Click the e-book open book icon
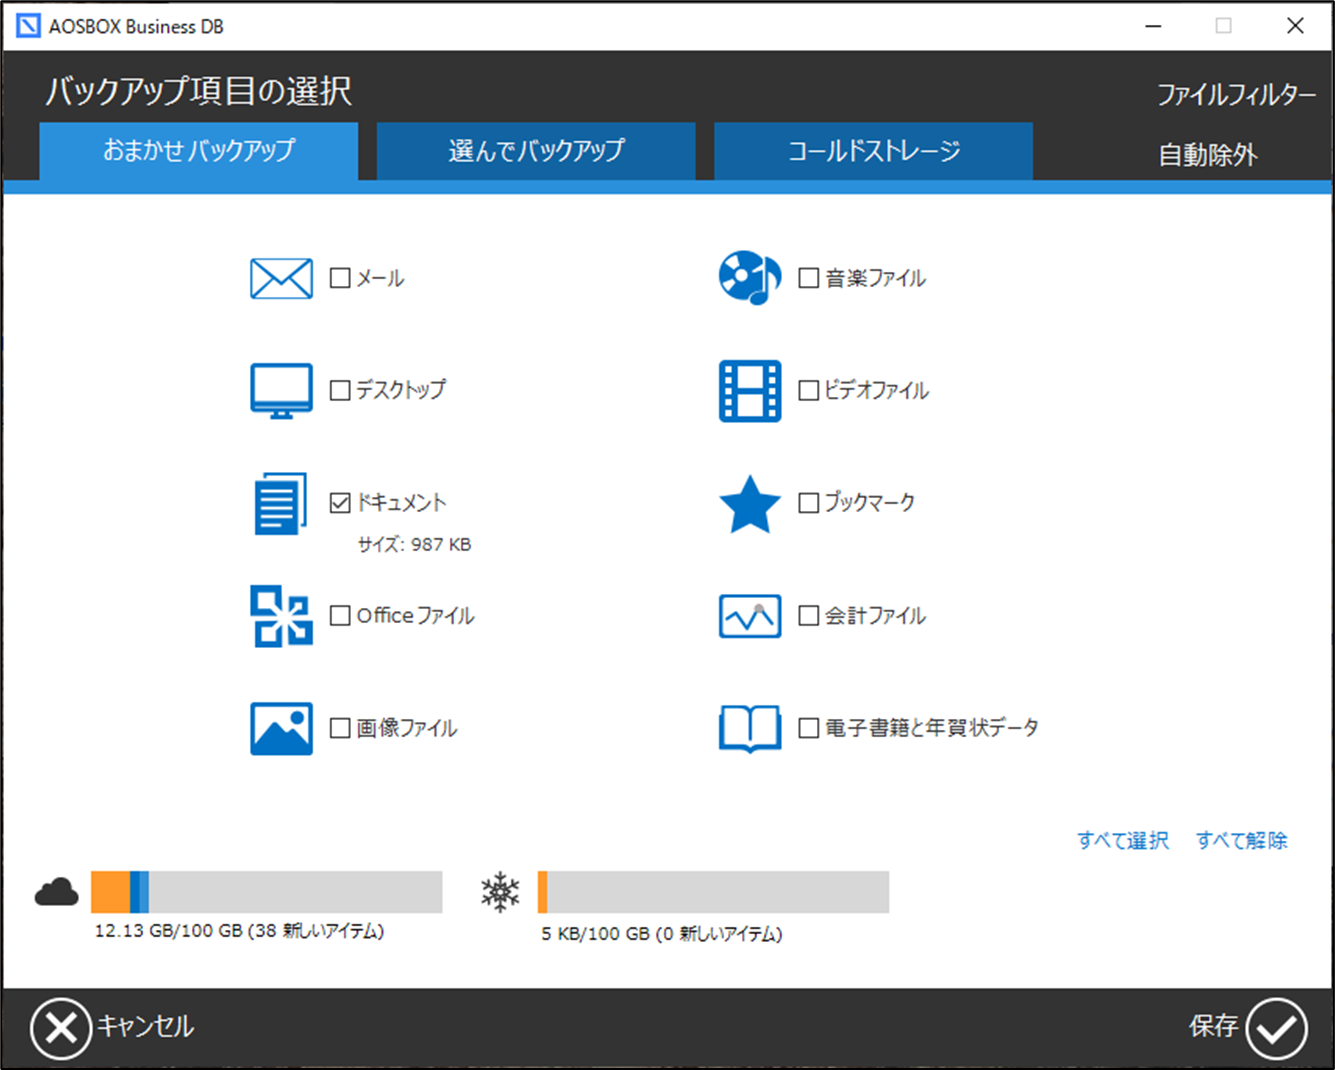The image size is (1335, 1070). 750,729
